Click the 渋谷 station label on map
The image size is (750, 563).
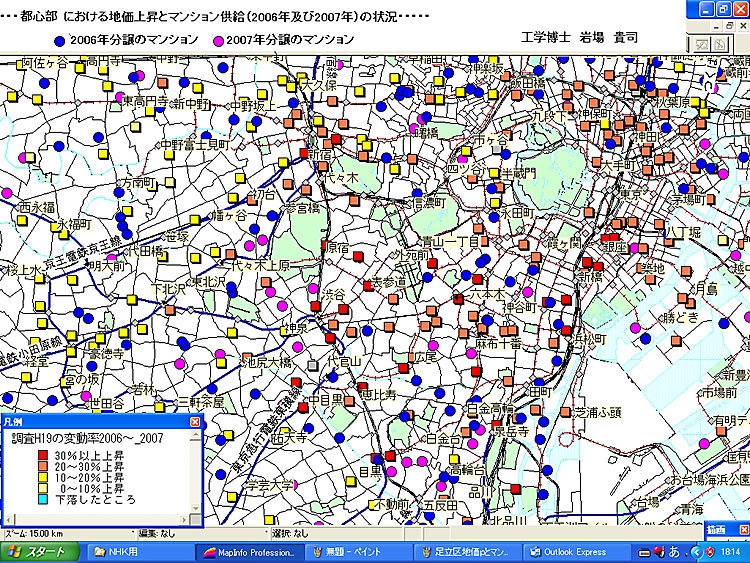coord(333,295)
